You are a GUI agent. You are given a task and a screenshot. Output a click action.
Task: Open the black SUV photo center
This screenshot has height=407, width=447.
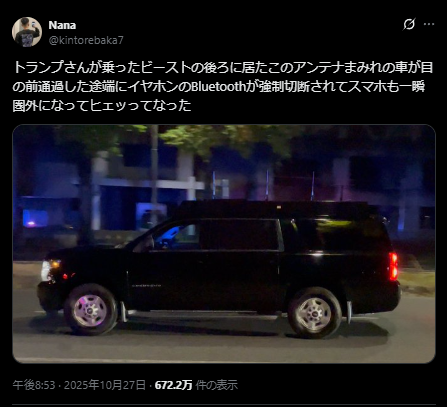pos(224,244)
